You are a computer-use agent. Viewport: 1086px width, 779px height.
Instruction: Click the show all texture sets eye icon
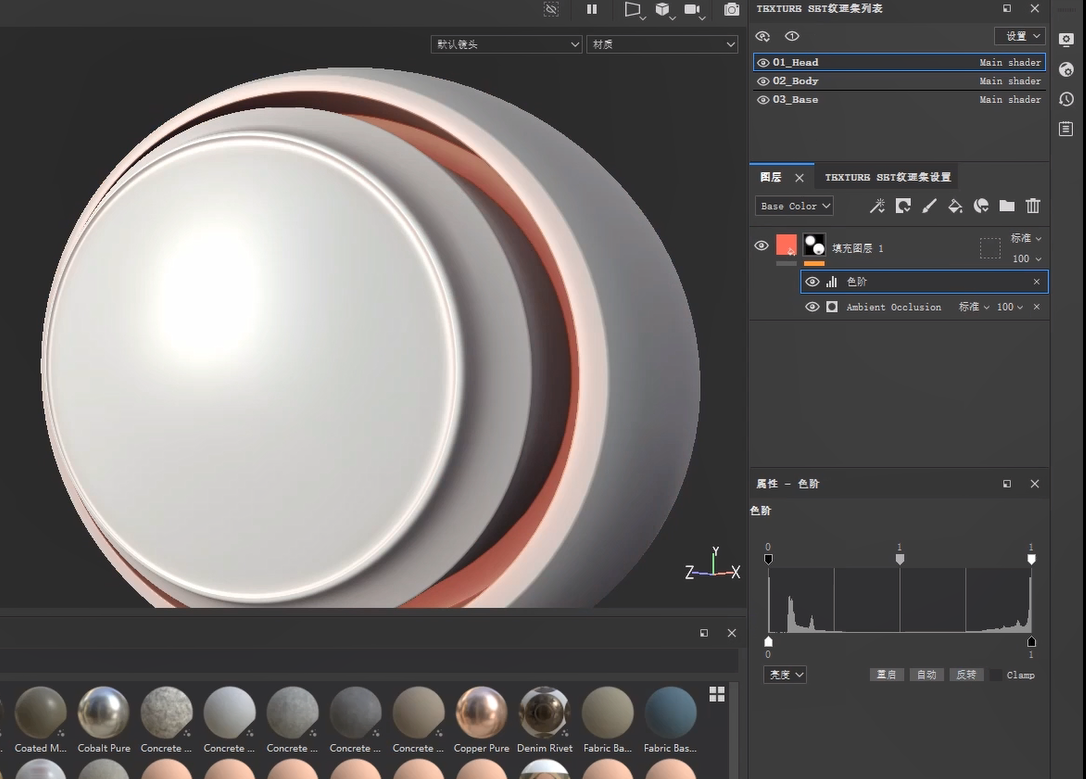763,36
